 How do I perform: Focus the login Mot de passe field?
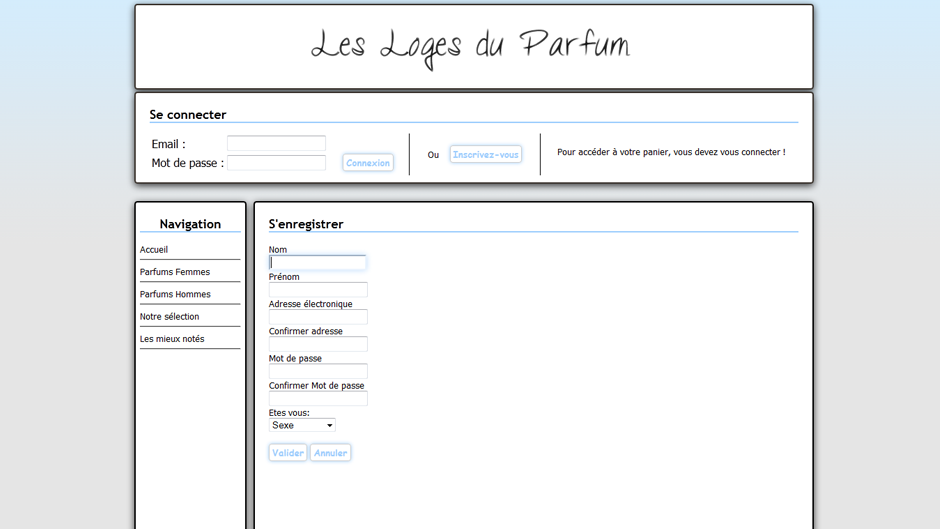(276, 163)
